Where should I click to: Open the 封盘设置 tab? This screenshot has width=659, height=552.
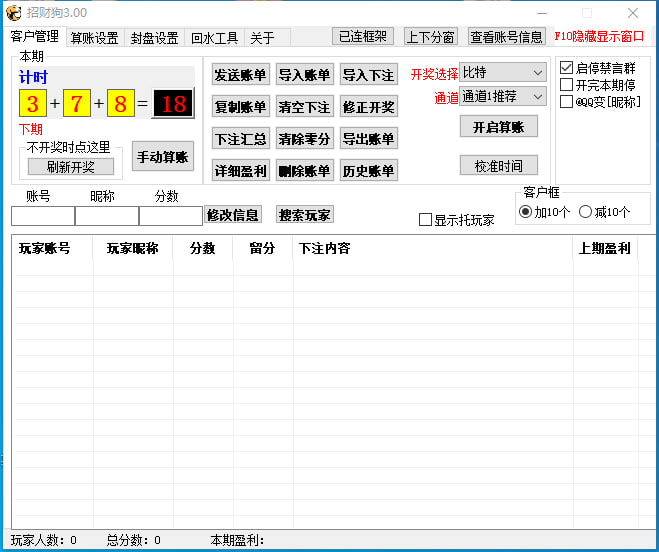click(154, 38)
